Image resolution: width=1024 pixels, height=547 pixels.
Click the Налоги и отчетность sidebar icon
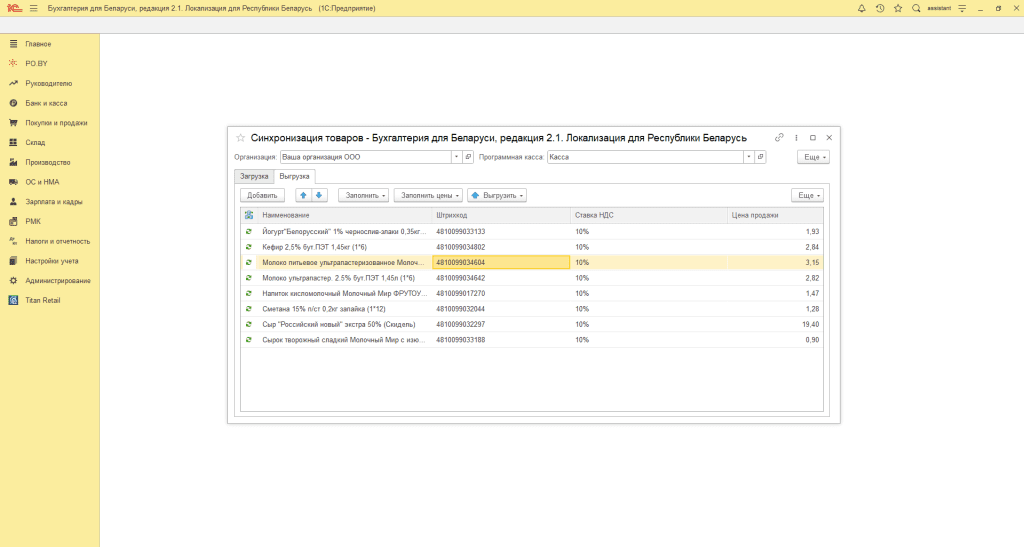point(13,241)
